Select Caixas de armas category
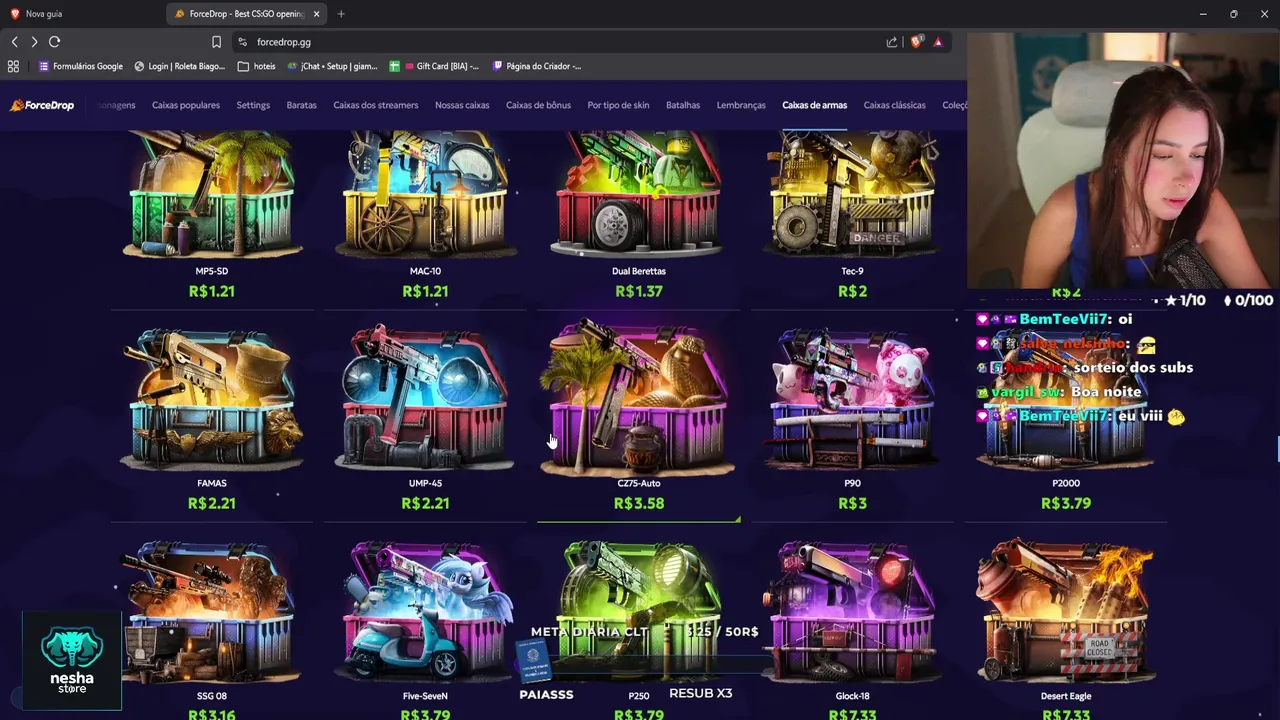This screenshot has width=1280, height=720. (x=814, y=105)
